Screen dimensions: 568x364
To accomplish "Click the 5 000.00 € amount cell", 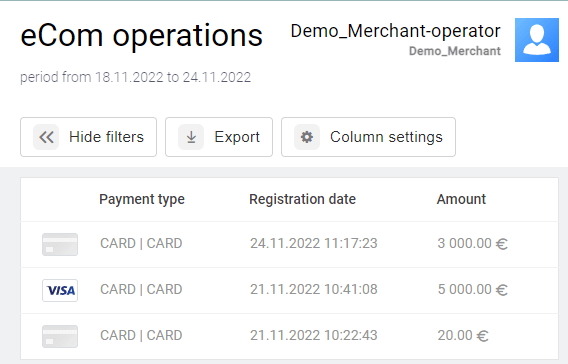I will point(472,289).
